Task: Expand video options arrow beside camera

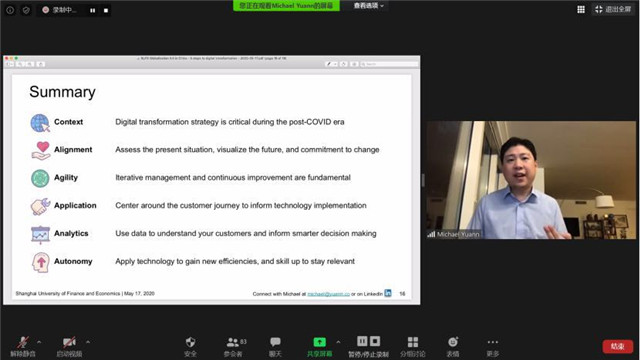Action: (x=88, y=342)
